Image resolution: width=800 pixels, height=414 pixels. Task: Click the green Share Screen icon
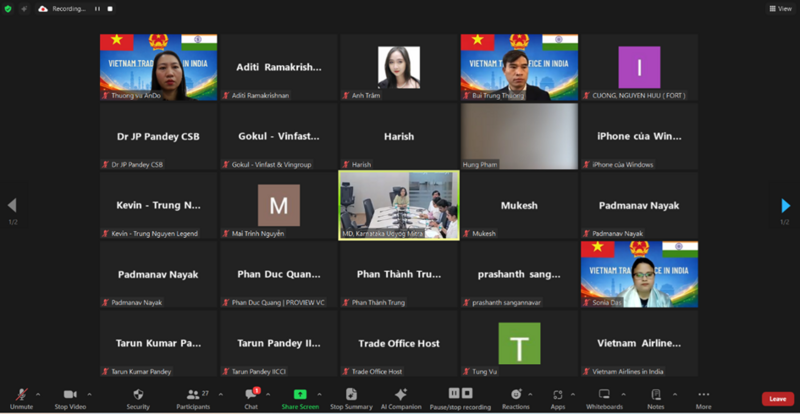pyautogui.click(x=300, y=397)
